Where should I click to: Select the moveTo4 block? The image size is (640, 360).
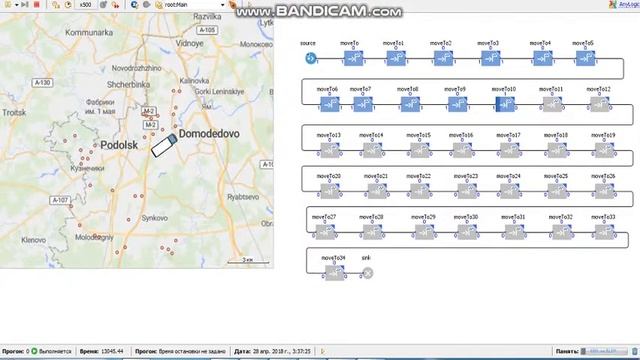pos(543,58)
